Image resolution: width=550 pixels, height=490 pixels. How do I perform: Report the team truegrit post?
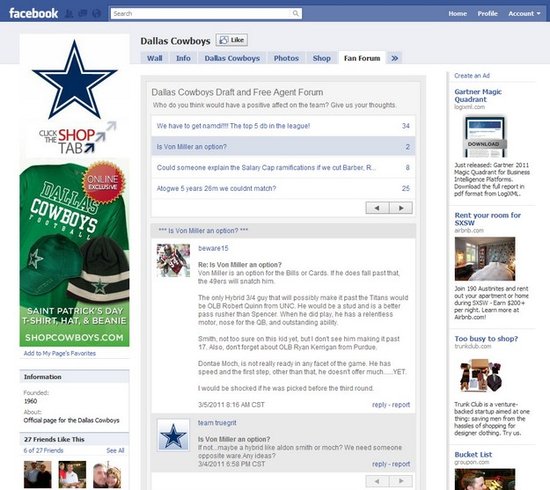(x=401, y=464)
